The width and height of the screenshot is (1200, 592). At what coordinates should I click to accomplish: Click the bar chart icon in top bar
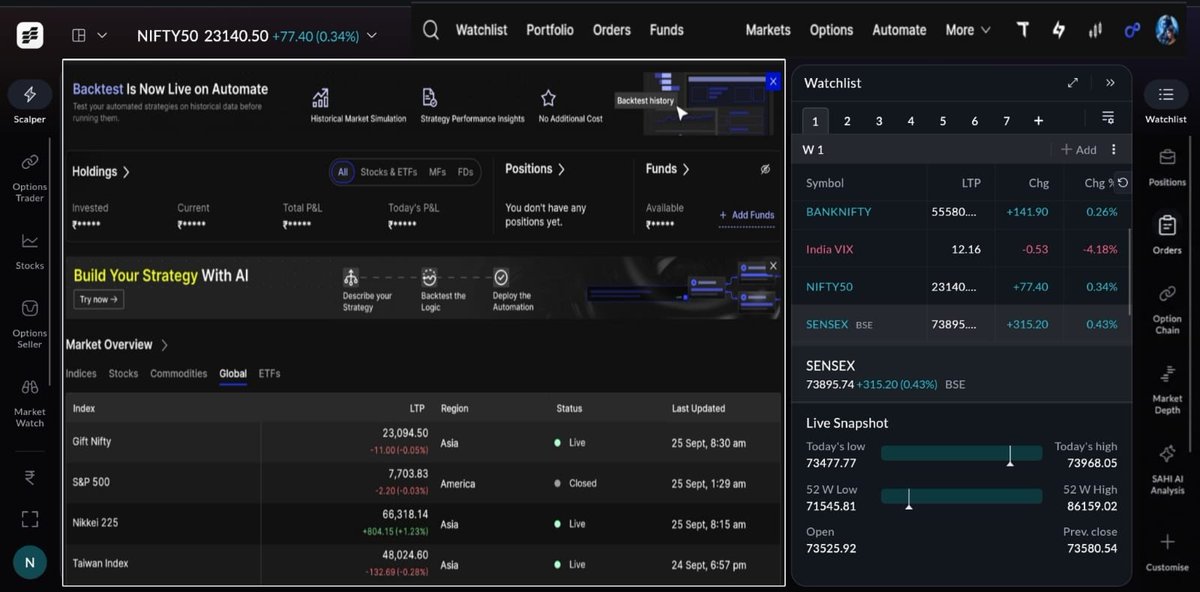(x=1095, y=30)
